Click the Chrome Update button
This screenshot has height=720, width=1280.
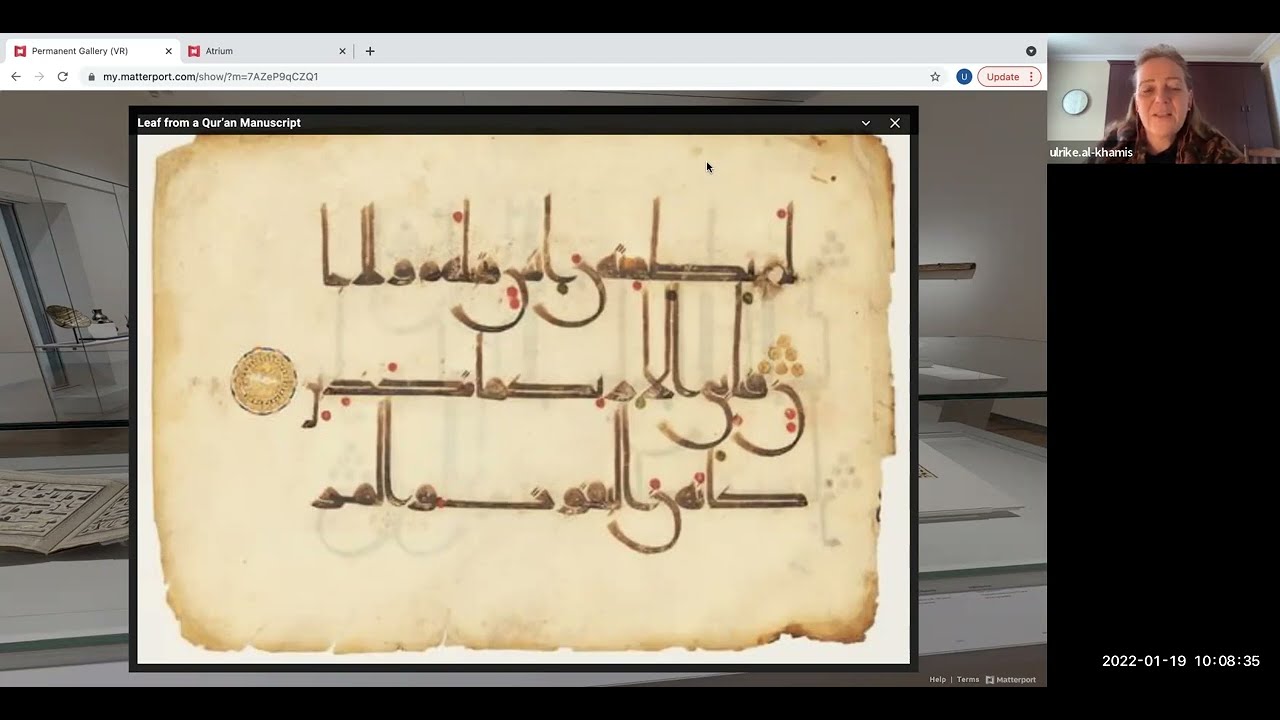pyautogui.click(x=1009, y=77)
